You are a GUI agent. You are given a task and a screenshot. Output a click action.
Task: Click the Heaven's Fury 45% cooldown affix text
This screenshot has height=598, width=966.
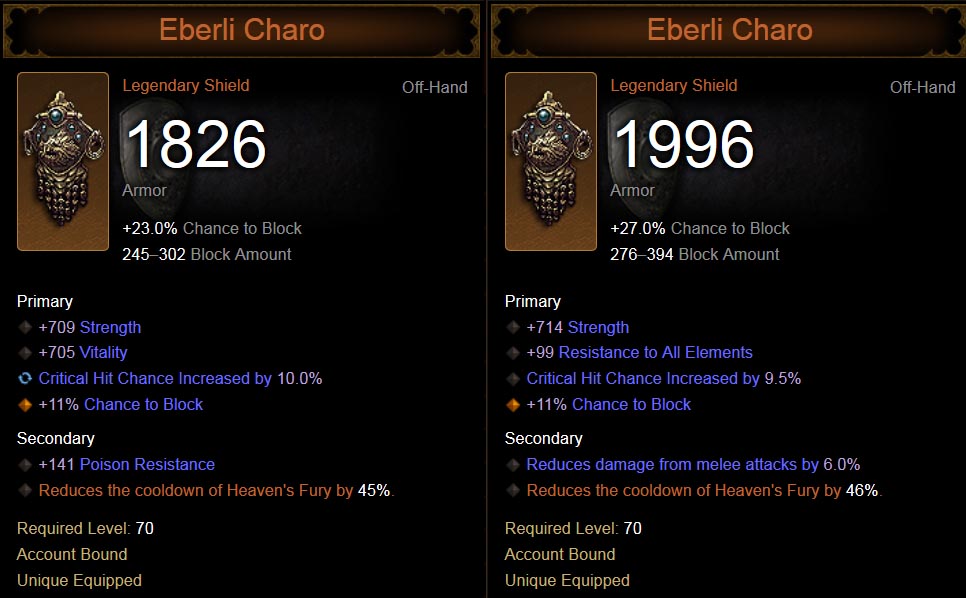click(x=215, y=491)
